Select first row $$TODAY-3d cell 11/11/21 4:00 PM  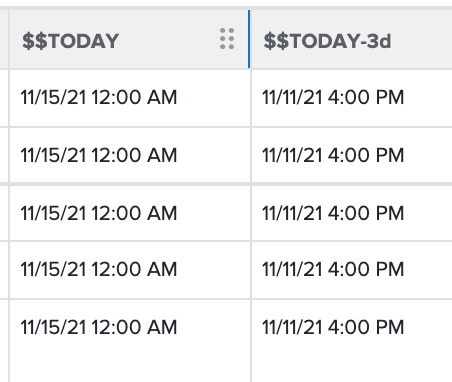(x=352, y=98)
